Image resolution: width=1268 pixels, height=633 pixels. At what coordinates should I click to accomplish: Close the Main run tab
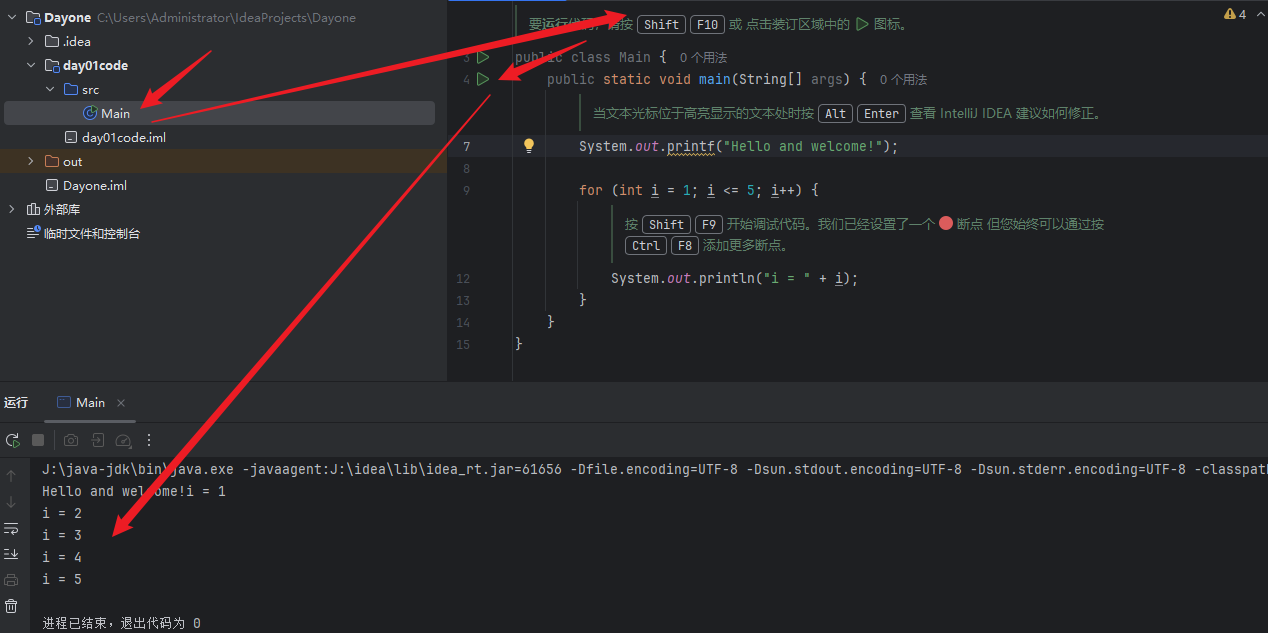coord(121,403)
